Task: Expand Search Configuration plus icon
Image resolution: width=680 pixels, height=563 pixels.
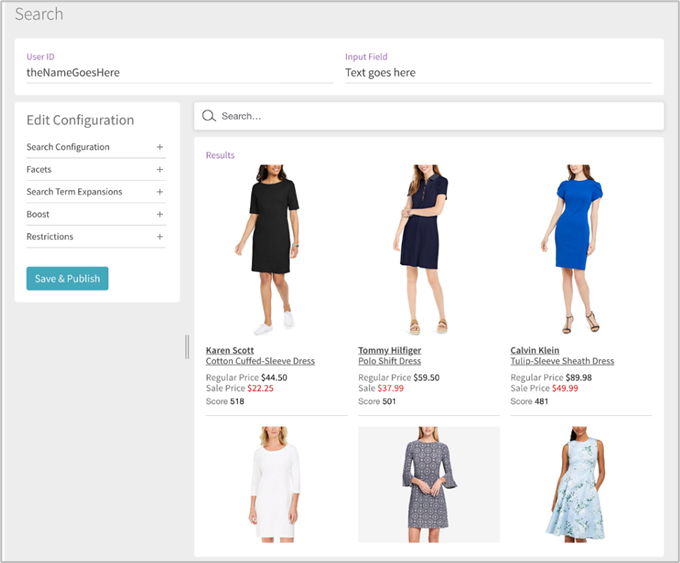Action: point(160,147)
